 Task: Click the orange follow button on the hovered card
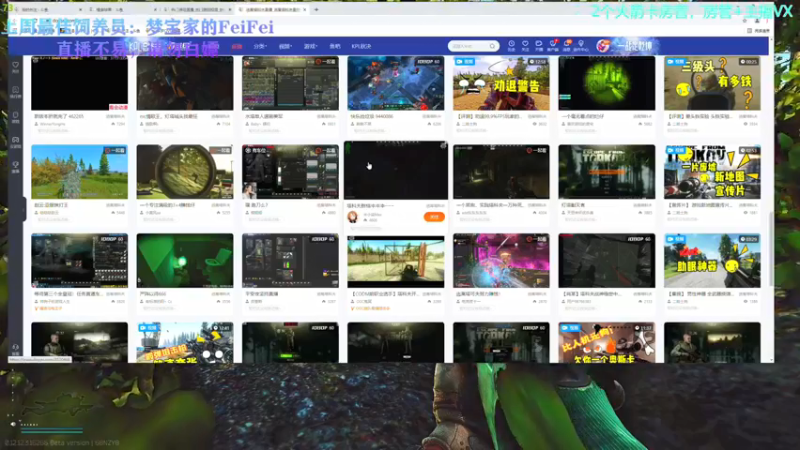[x=434, y=217]
